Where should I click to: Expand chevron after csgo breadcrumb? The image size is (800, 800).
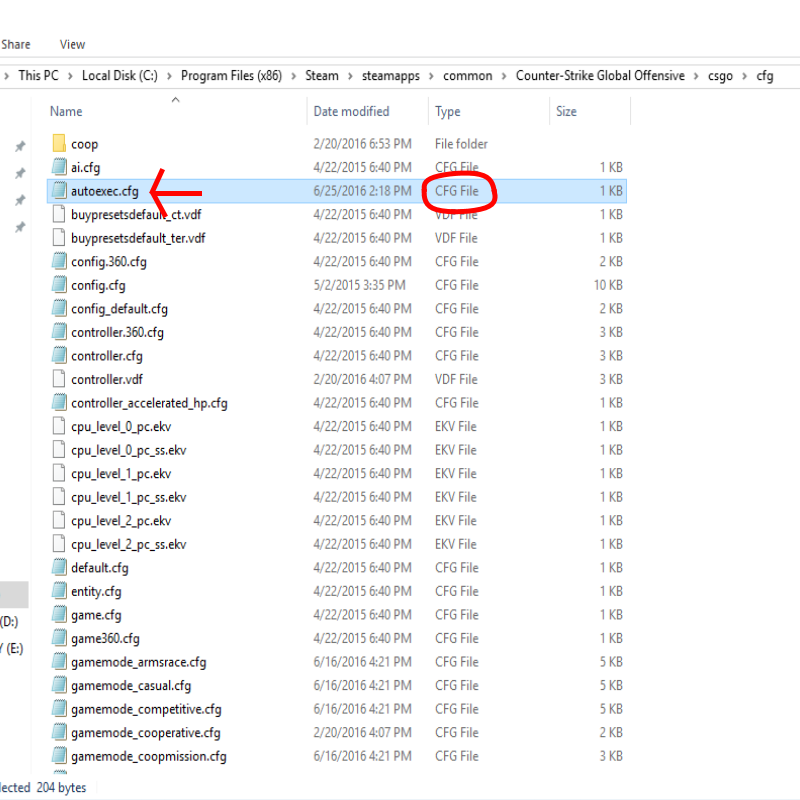[745, 76]
